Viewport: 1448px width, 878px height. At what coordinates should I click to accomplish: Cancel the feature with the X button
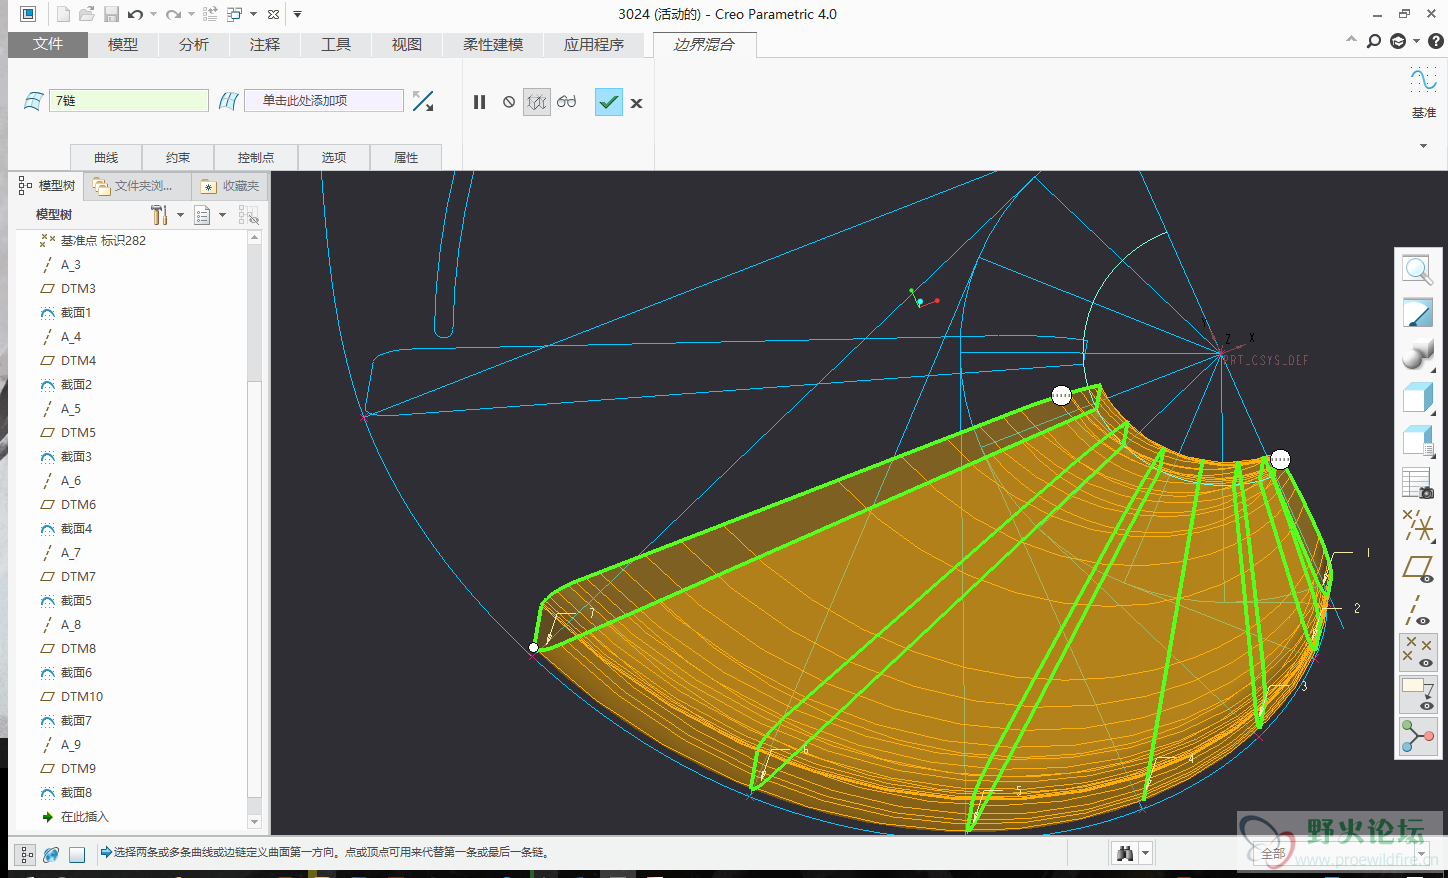pos(636,103)
